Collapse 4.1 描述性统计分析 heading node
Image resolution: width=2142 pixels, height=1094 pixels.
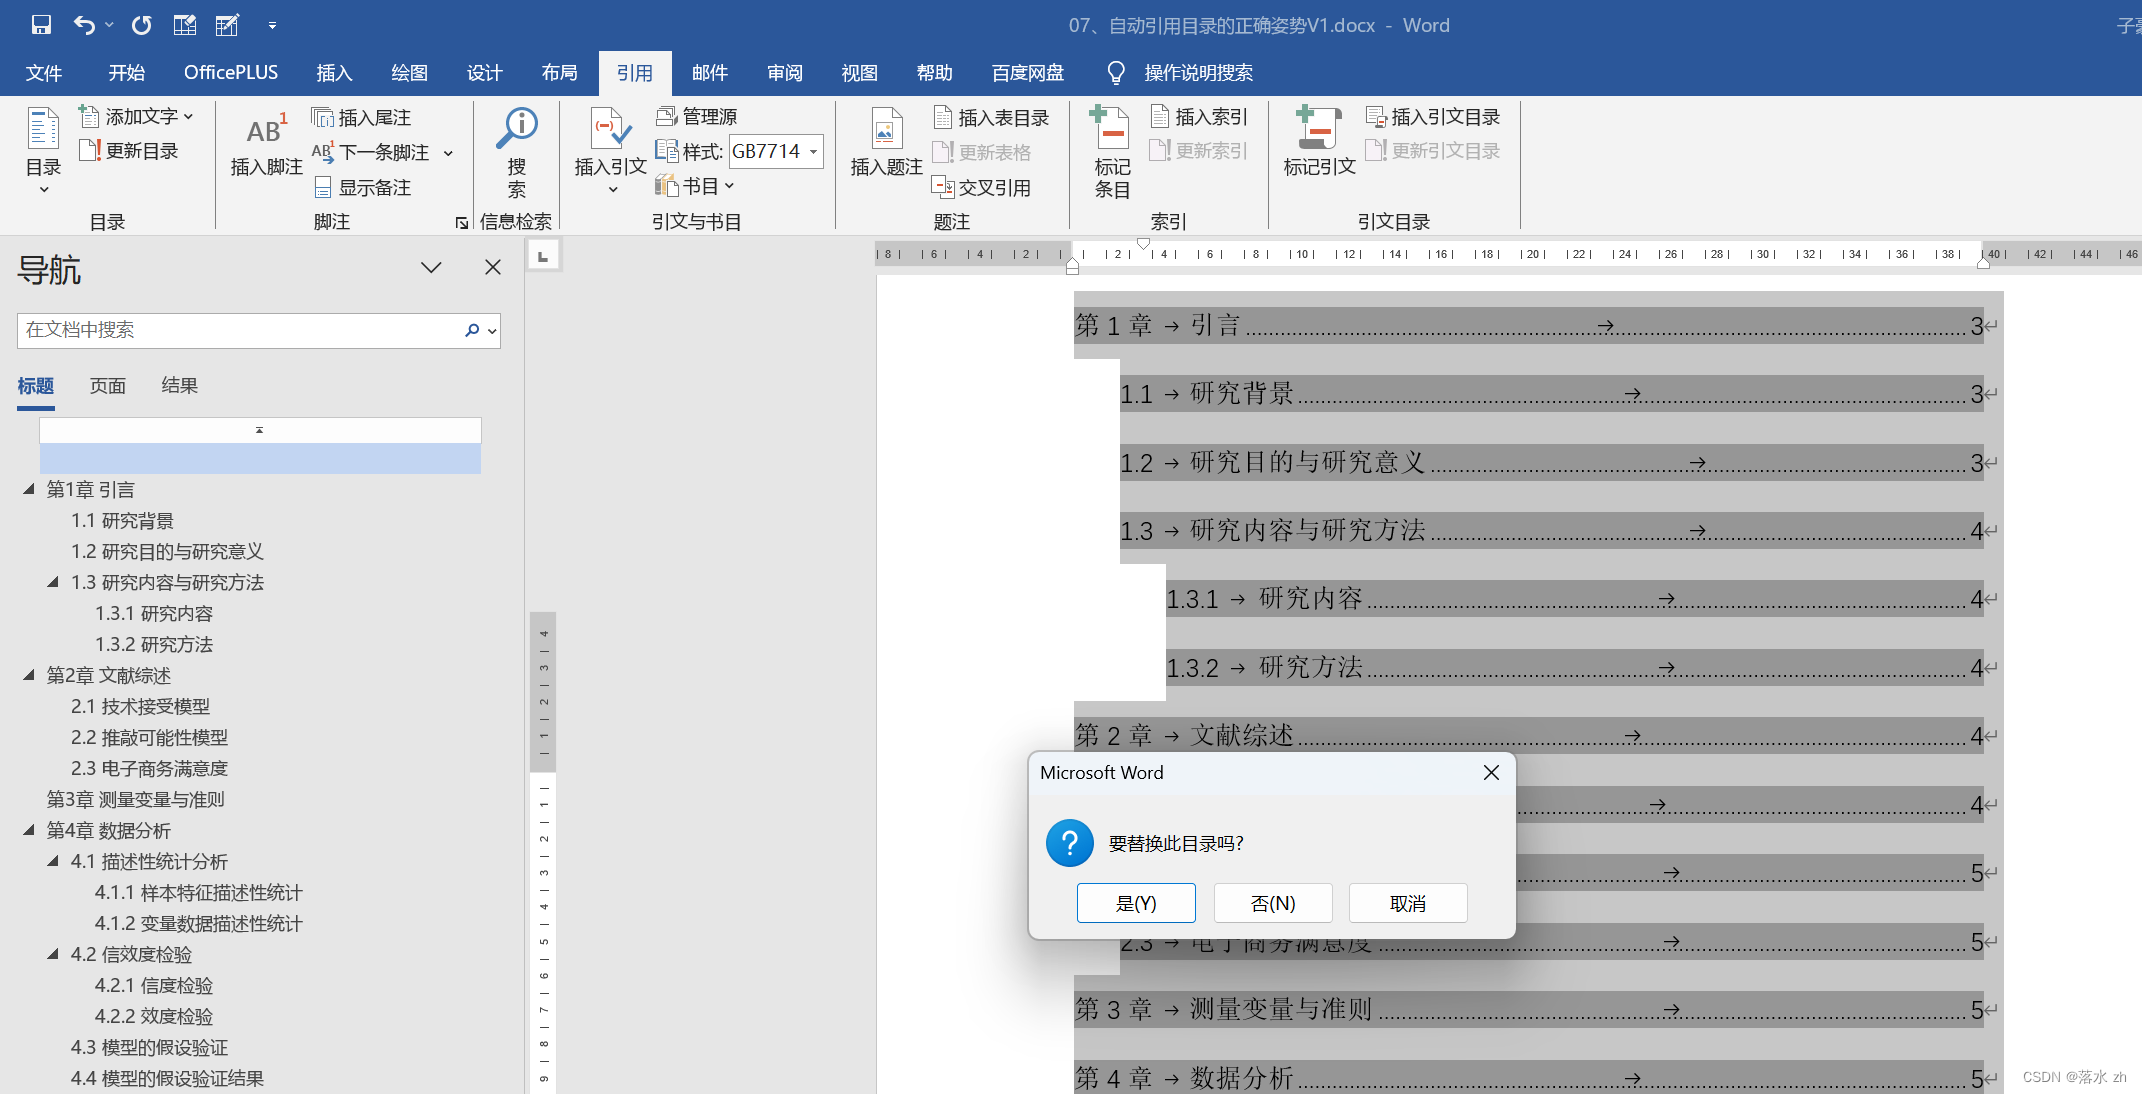[53, 861]
